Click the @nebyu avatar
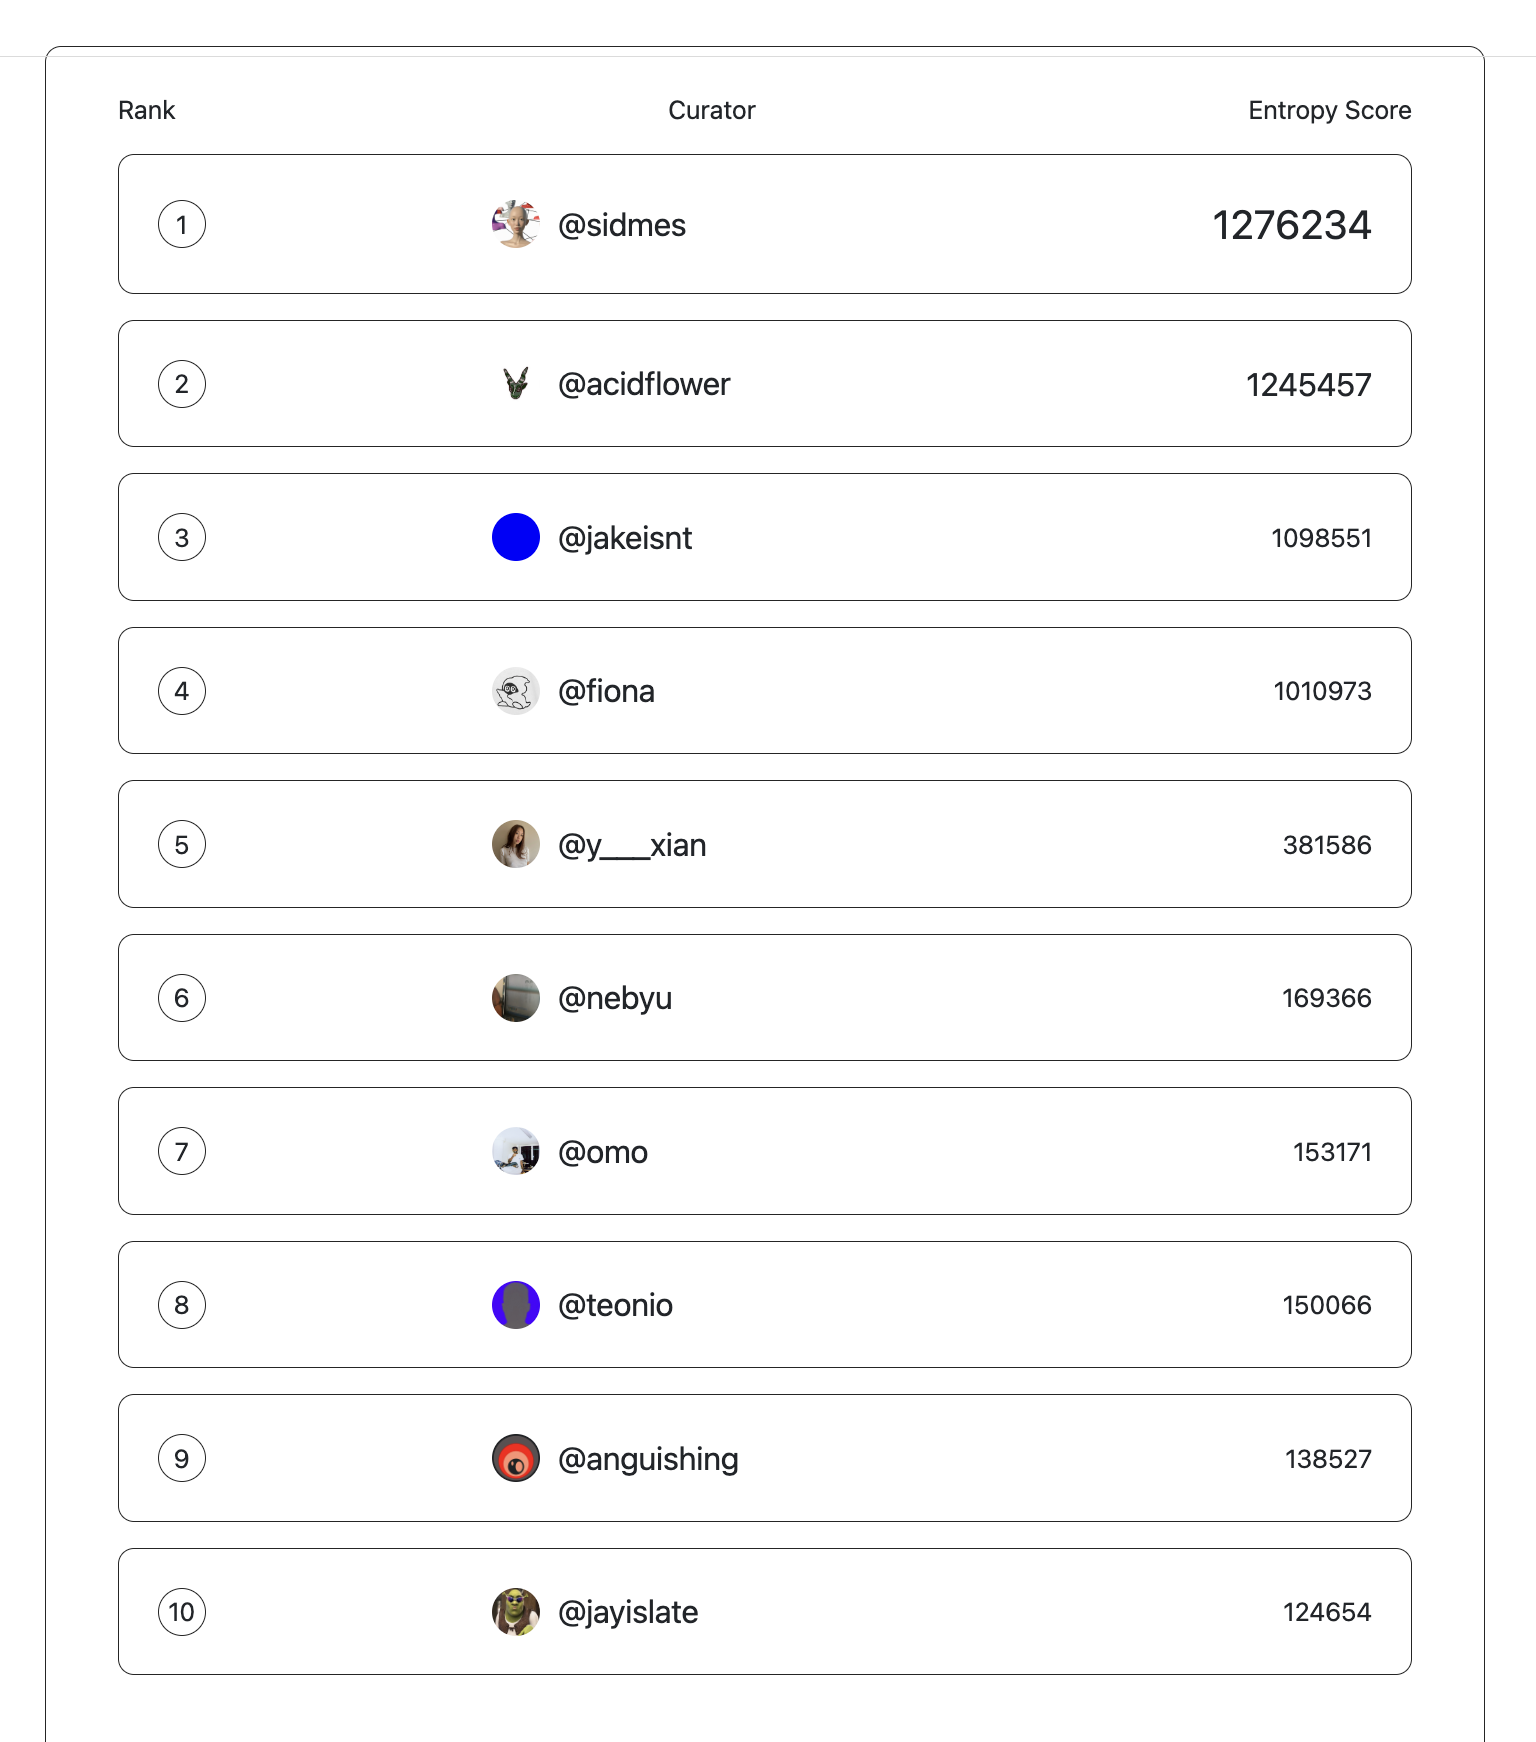 (516, 998)
